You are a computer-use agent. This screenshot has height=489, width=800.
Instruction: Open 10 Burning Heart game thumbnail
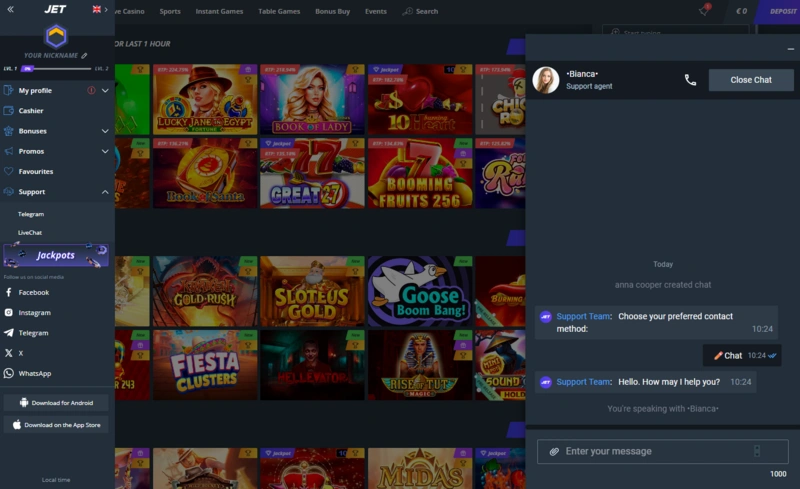(420, 100)
